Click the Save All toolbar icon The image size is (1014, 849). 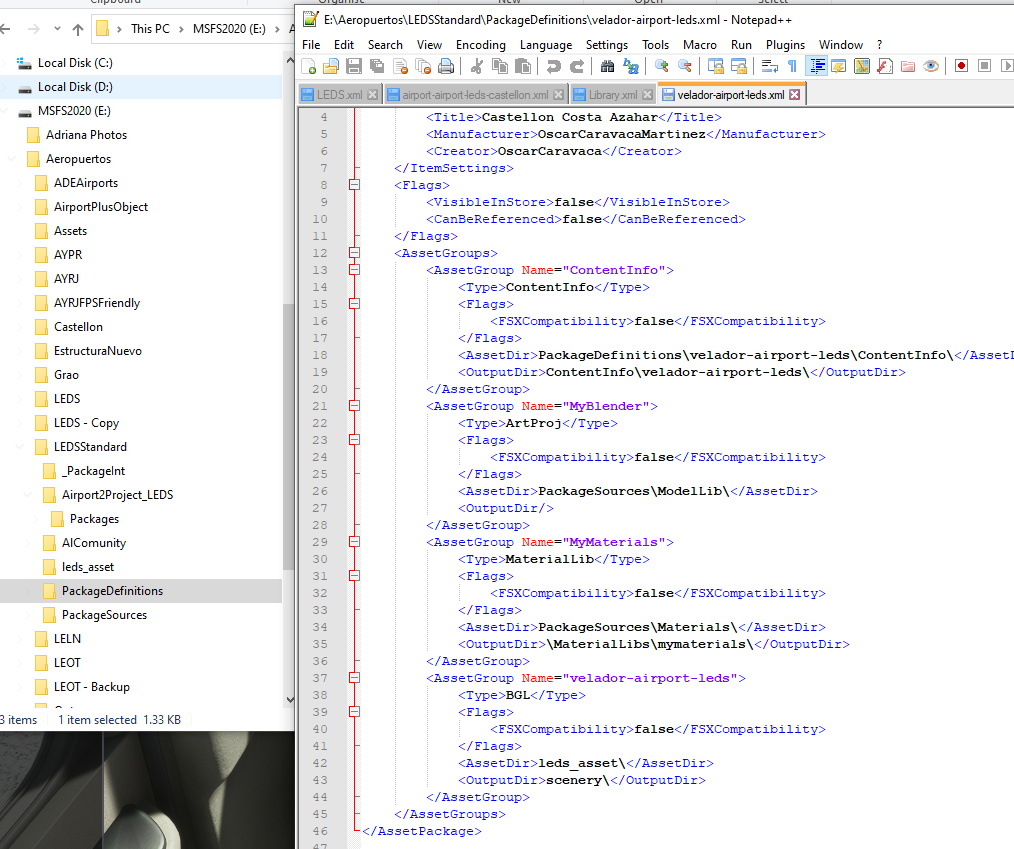pos(375,66)
